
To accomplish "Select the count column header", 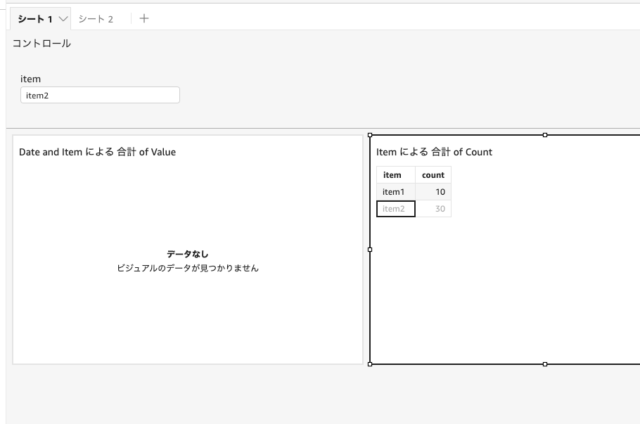I will [433, 175].
